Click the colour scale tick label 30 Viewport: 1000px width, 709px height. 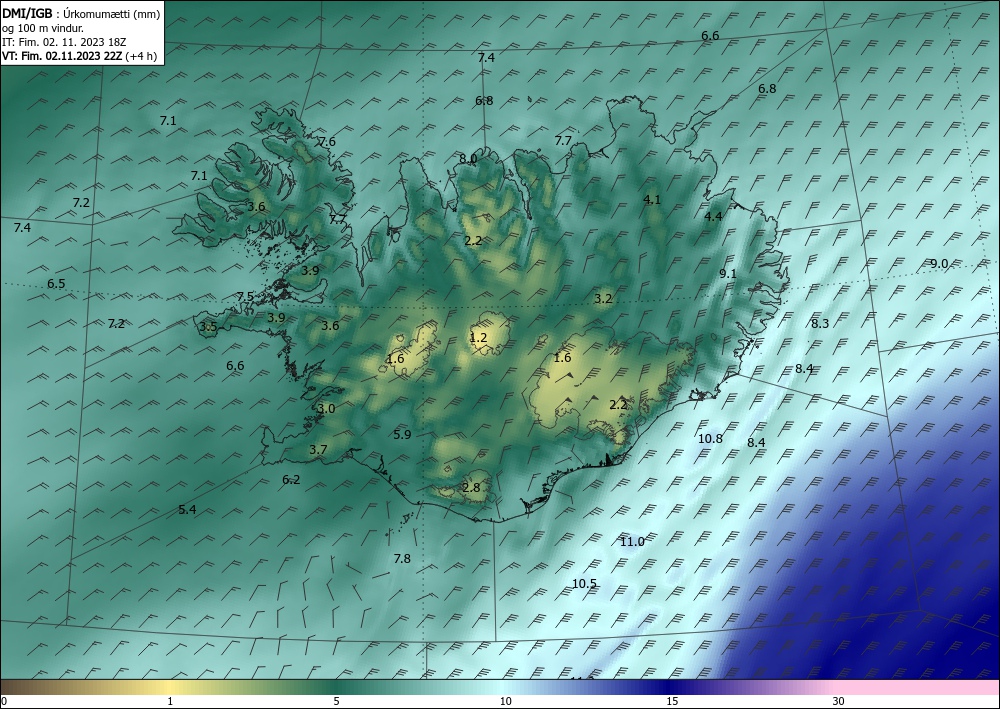[x=838, y=702]
